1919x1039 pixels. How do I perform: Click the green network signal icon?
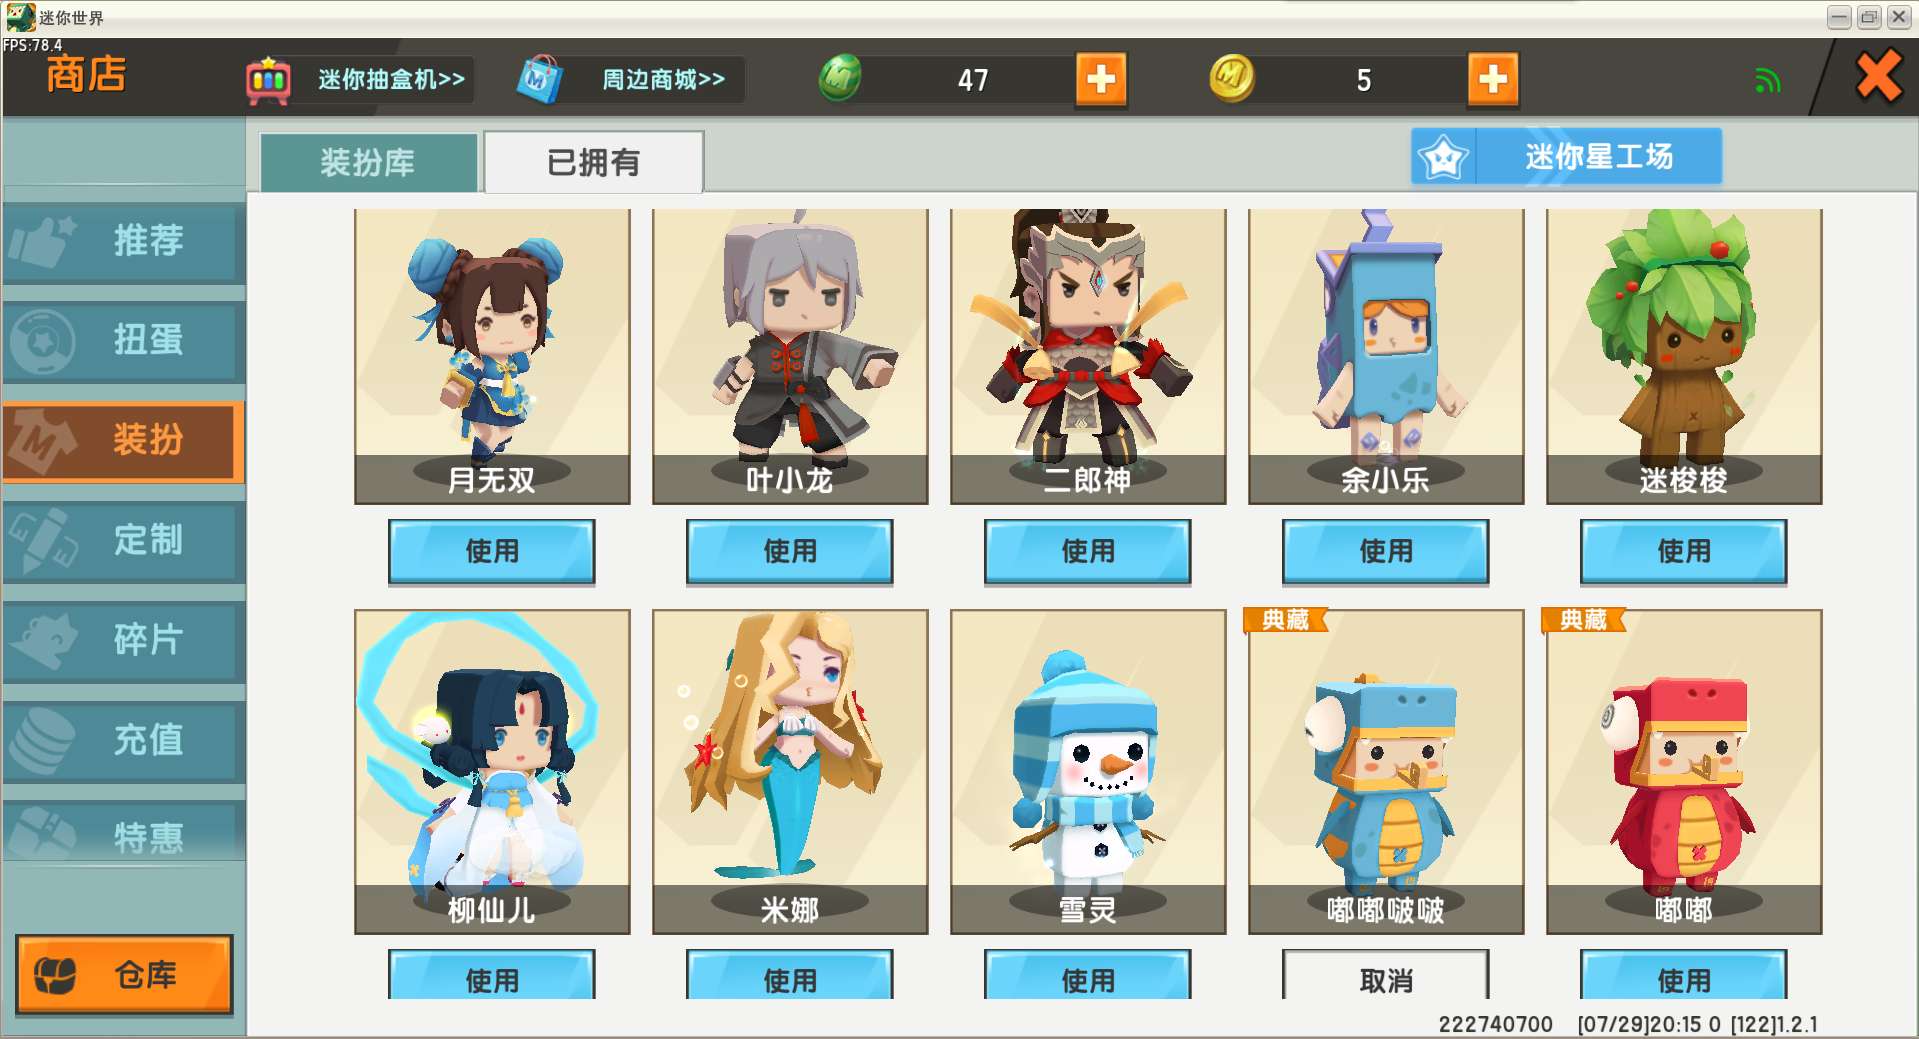click(1768, 80)
